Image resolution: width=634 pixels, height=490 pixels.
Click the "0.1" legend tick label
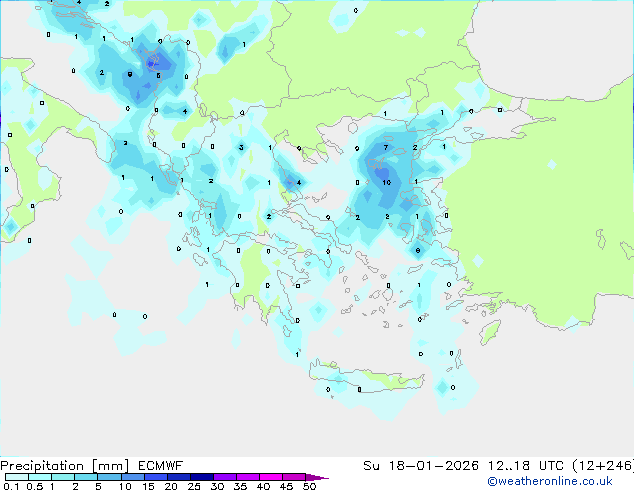(11, 486)
